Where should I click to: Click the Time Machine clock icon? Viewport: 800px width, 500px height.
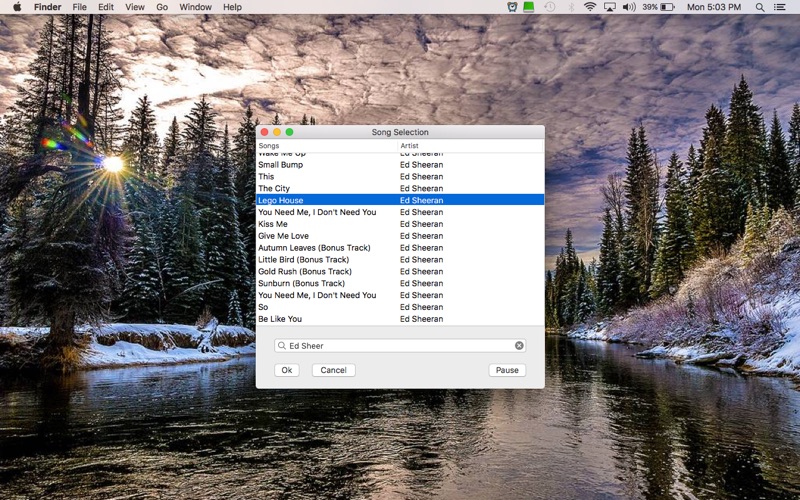pyautogui.click(x=549, y=7)
